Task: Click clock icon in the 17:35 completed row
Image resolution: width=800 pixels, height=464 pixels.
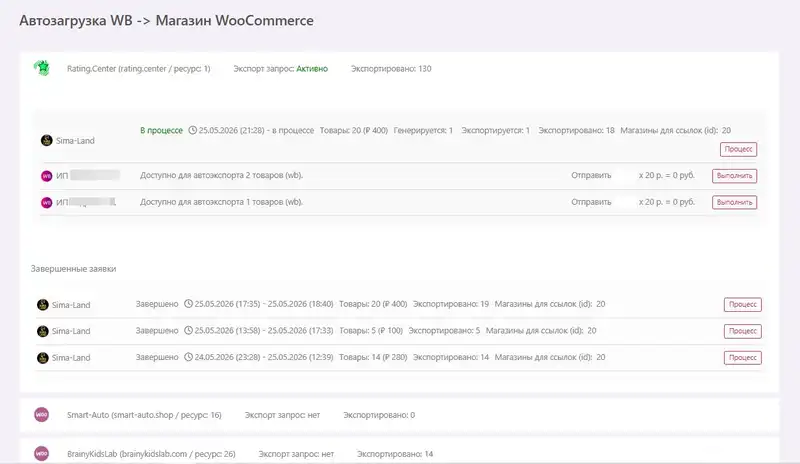Action: pyautogui.click(x=188, y=304)
